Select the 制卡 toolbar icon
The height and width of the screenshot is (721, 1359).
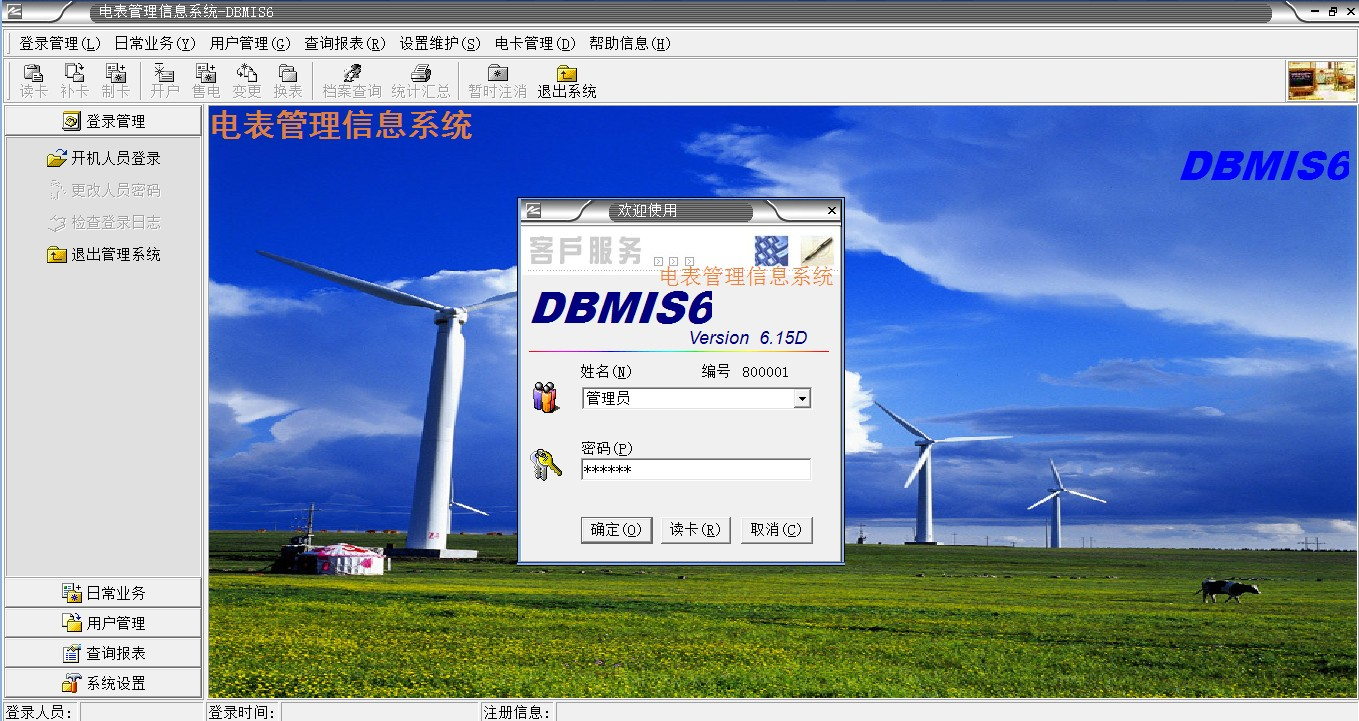point(116,73)
